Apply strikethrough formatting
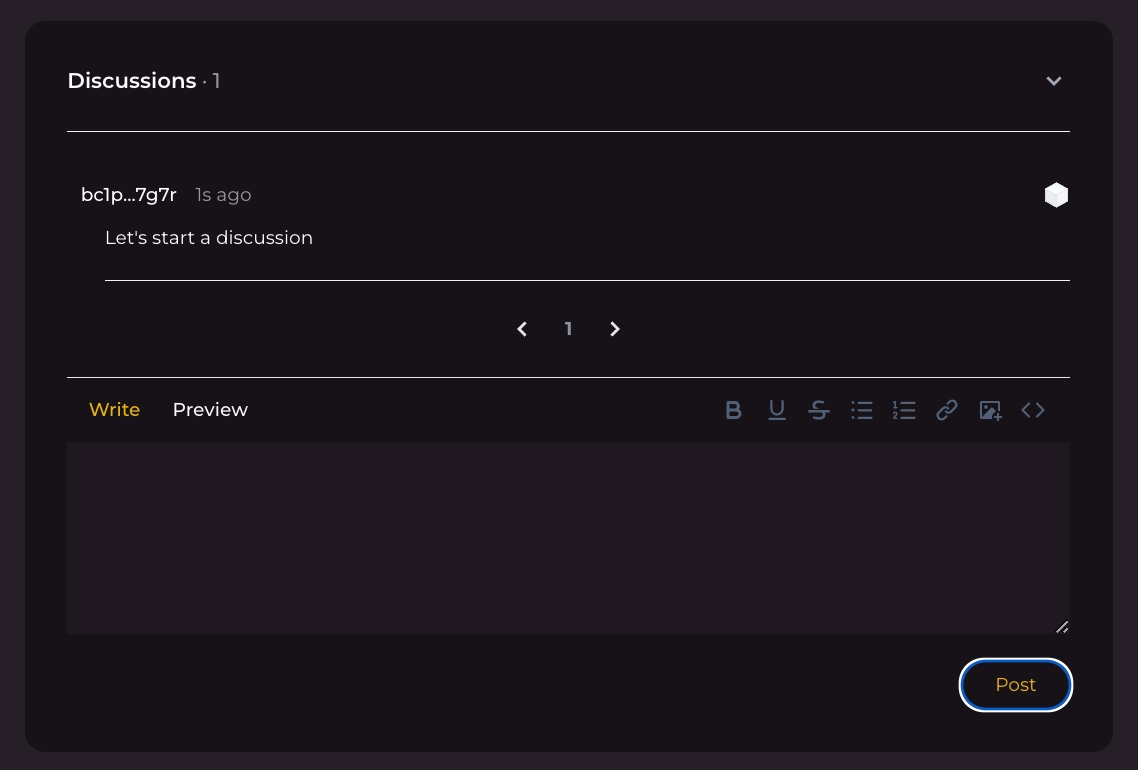1138x770 pixels. point(819,410)
